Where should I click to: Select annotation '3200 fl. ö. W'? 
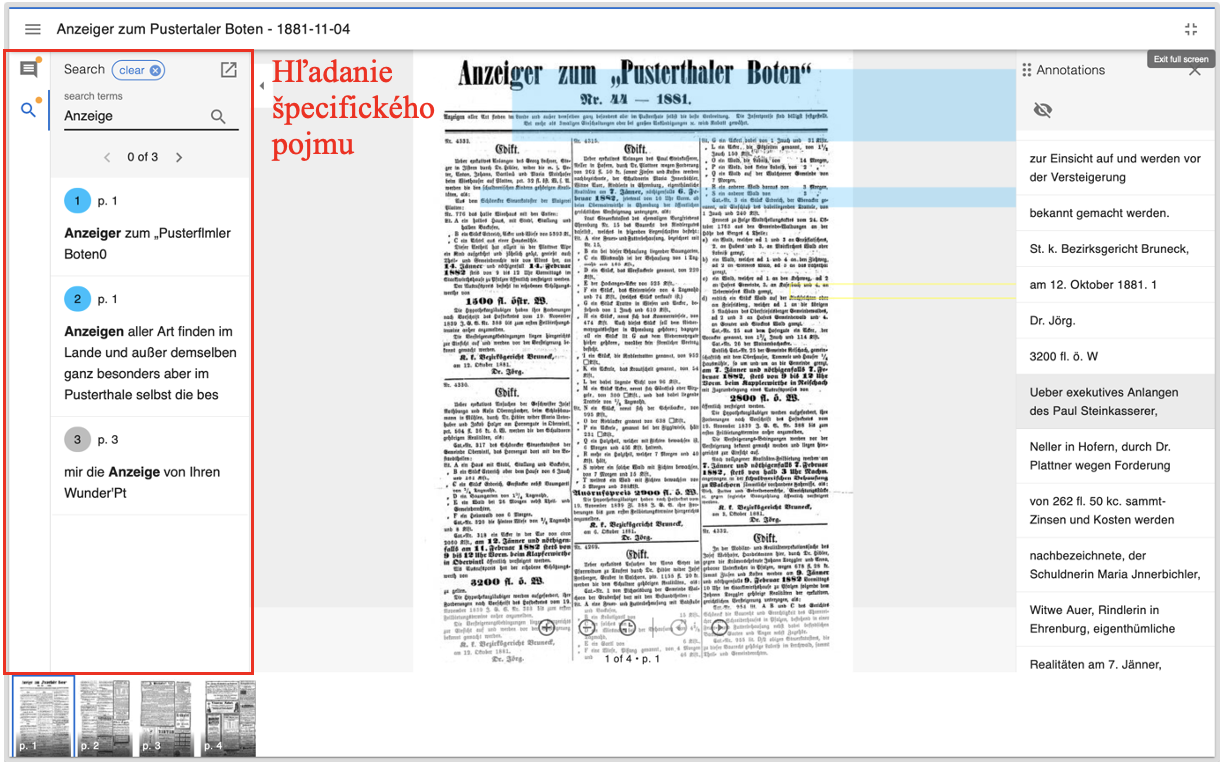[x=1116, y=357]
